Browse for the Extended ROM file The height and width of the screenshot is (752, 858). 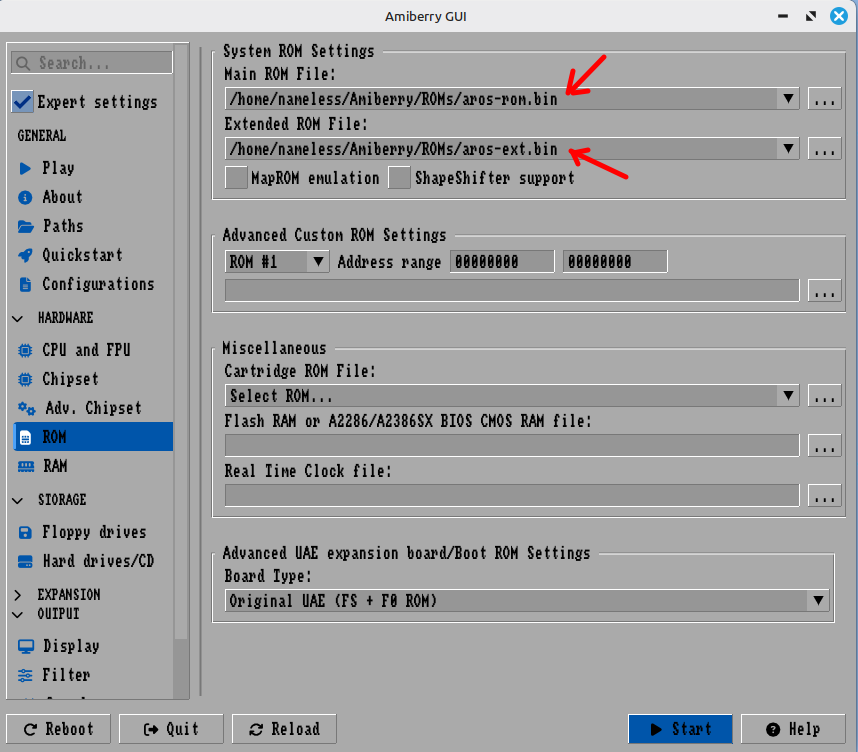(824, 149)
